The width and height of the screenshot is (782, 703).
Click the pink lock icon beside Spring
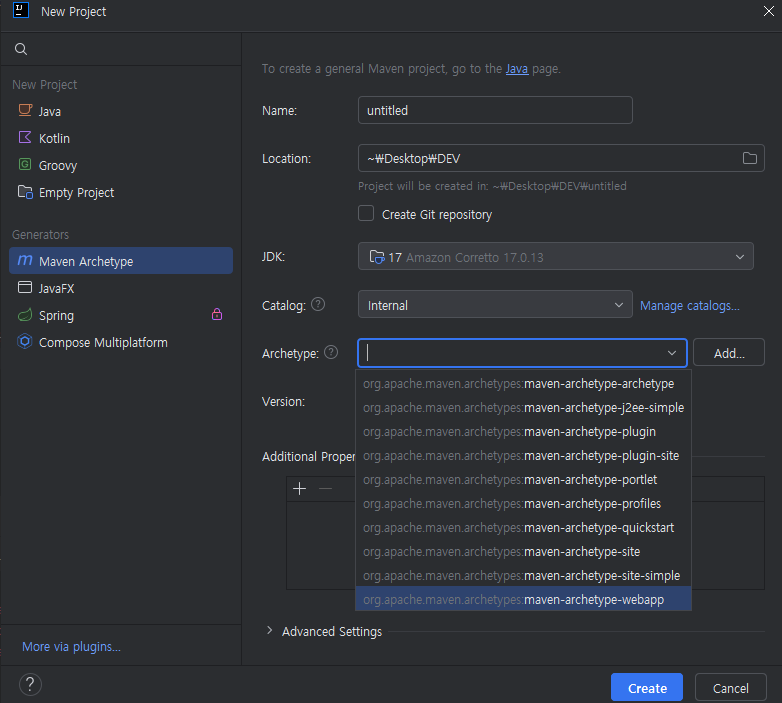coord(216,314)
